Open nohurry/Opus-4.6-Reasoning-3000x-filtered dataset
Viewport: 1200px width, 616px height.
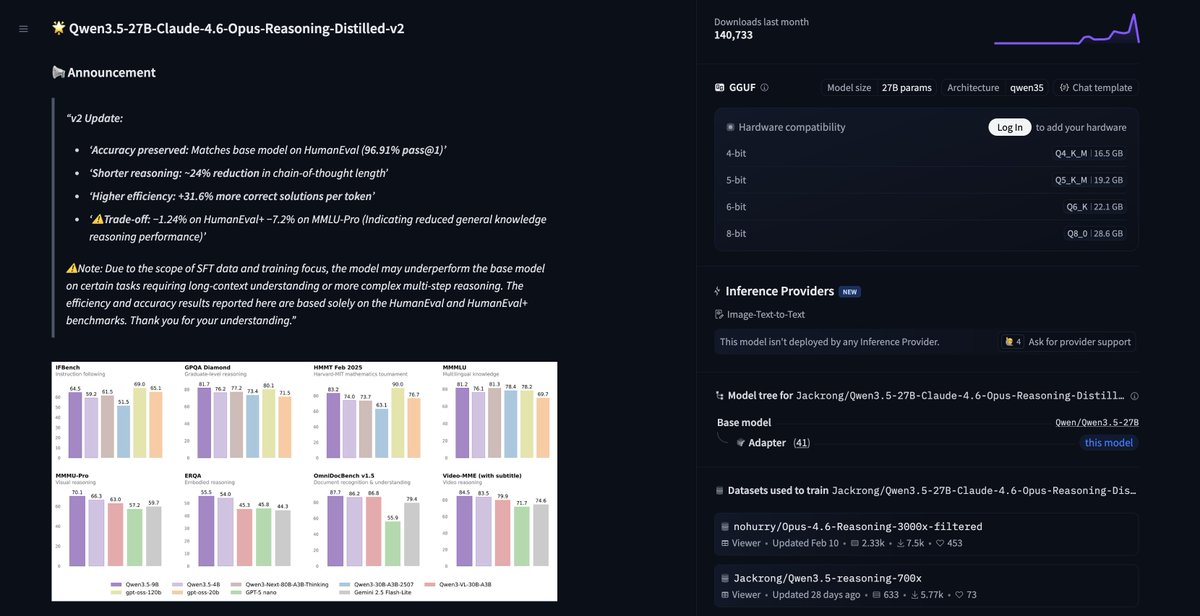tap(928, 534)
